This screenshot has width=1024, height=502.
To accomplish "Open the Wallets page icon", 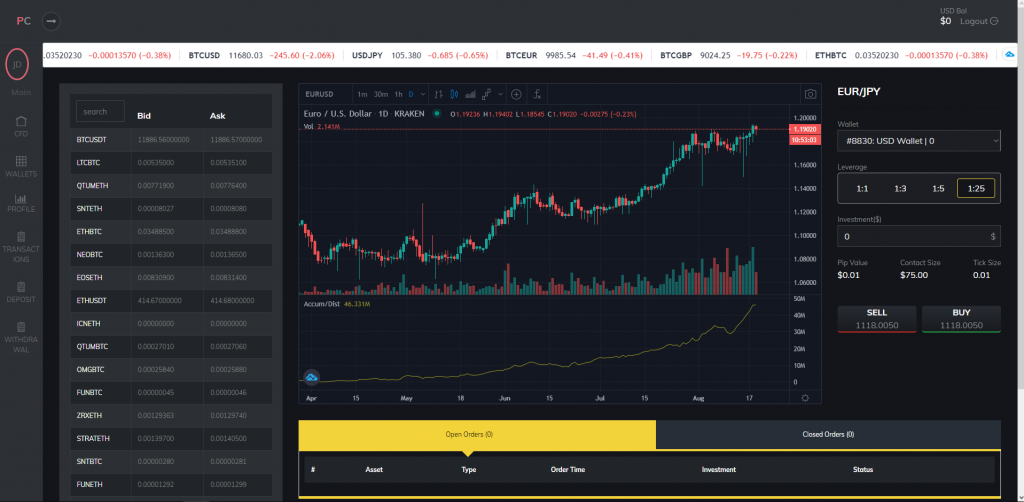I will point(21,164).
